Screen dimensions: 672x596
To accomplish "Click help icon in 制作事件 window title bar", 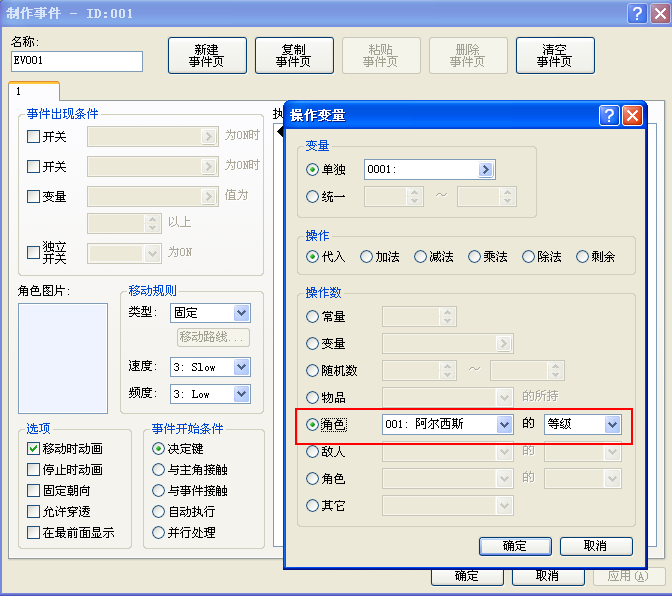I will pos(637,14).
